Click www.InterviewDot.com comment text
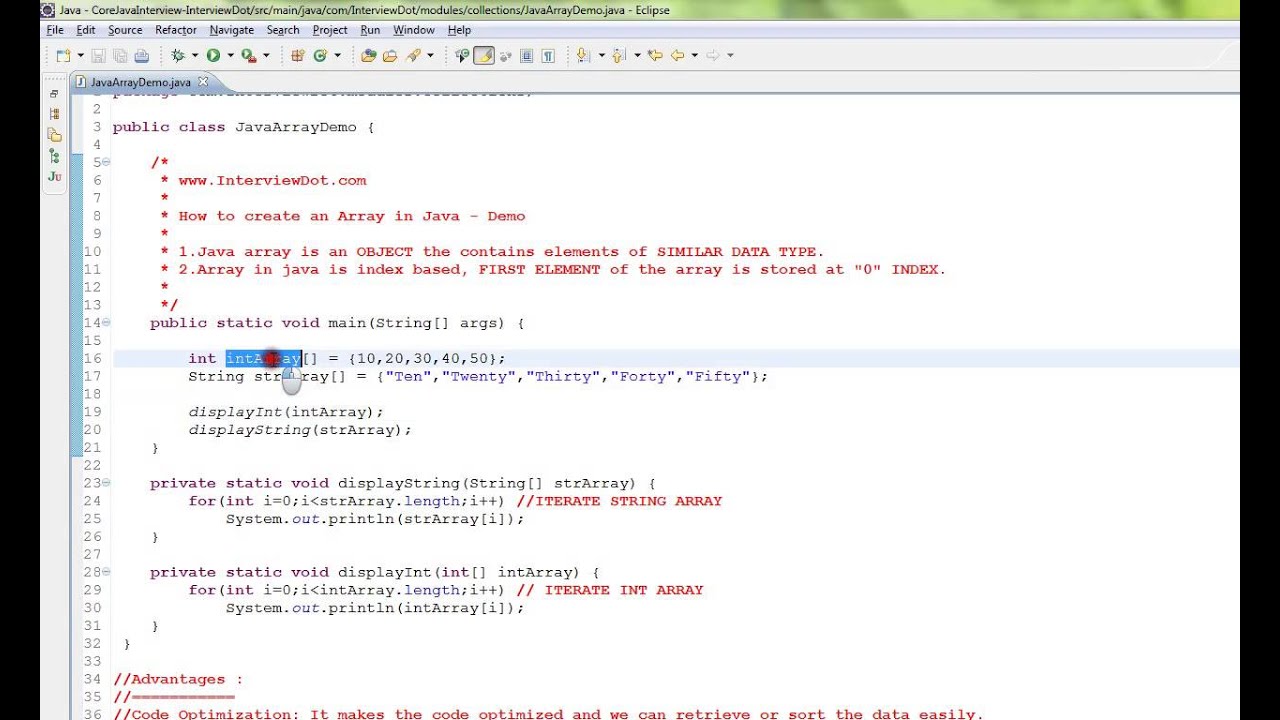 pyautogui.click(x=272, y=180)
